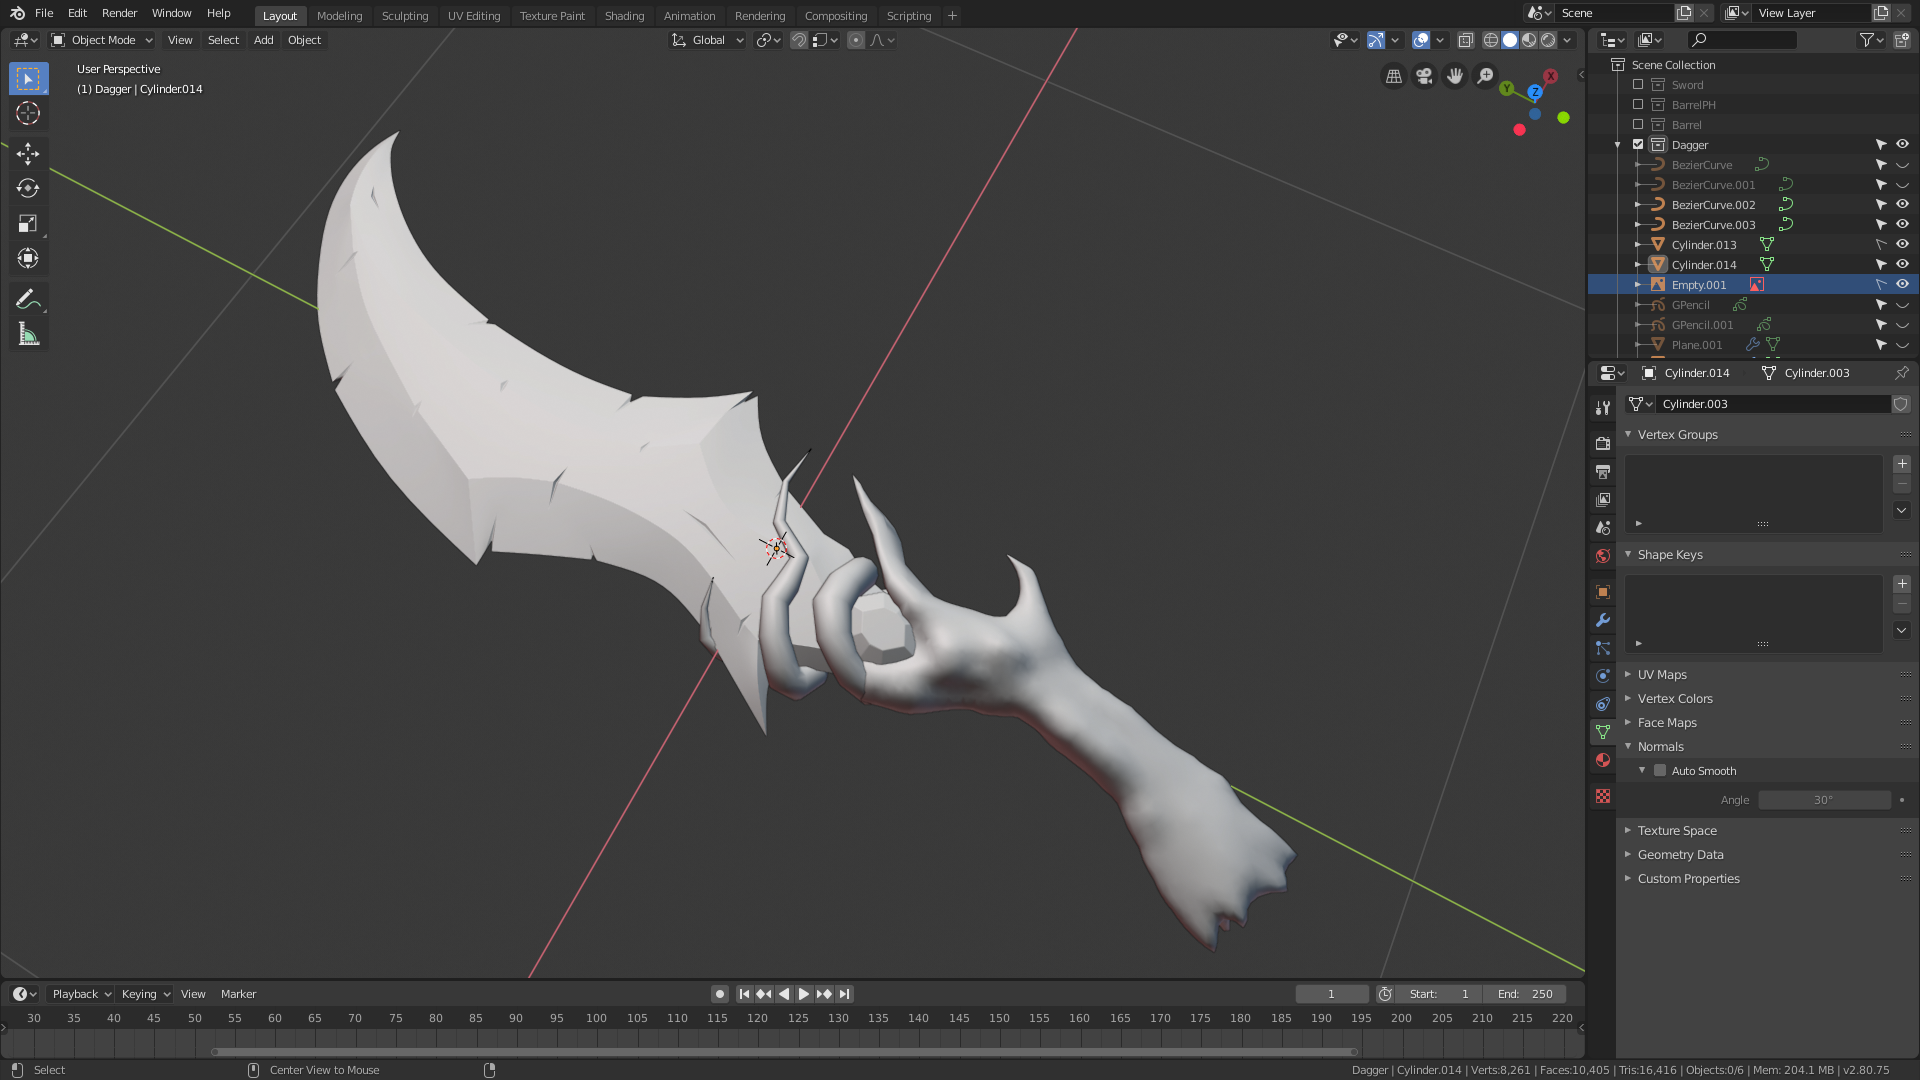This screenshot has width=1920, height=1080.
Task: Open the Render menu
Action: click(119, 13)
